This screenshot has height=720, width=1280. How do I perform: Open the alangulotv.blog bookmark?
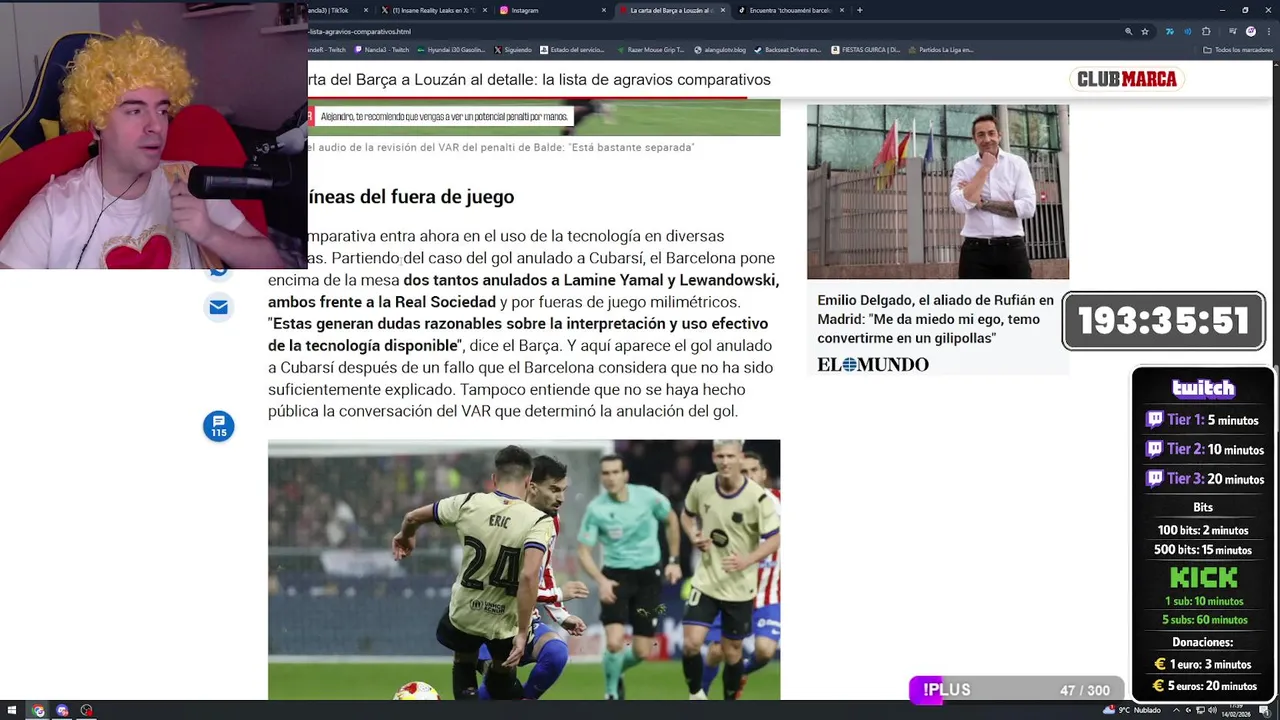pyautogui.click(x=720, y=49)
